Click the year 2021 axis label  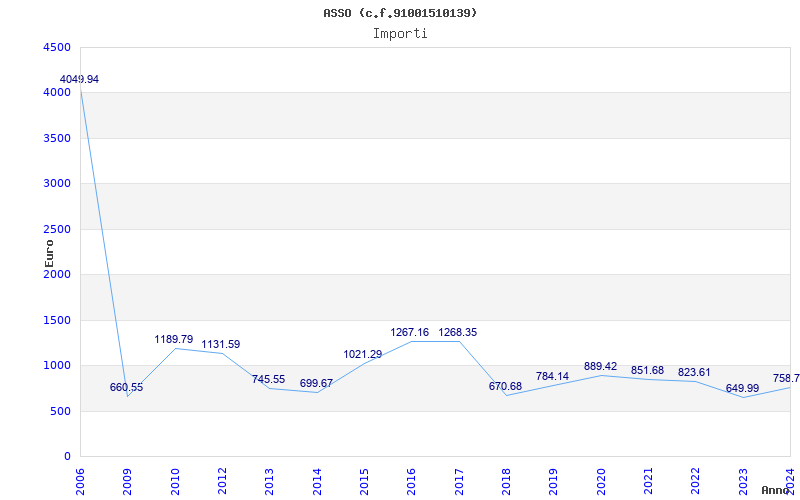pos(648,482)
